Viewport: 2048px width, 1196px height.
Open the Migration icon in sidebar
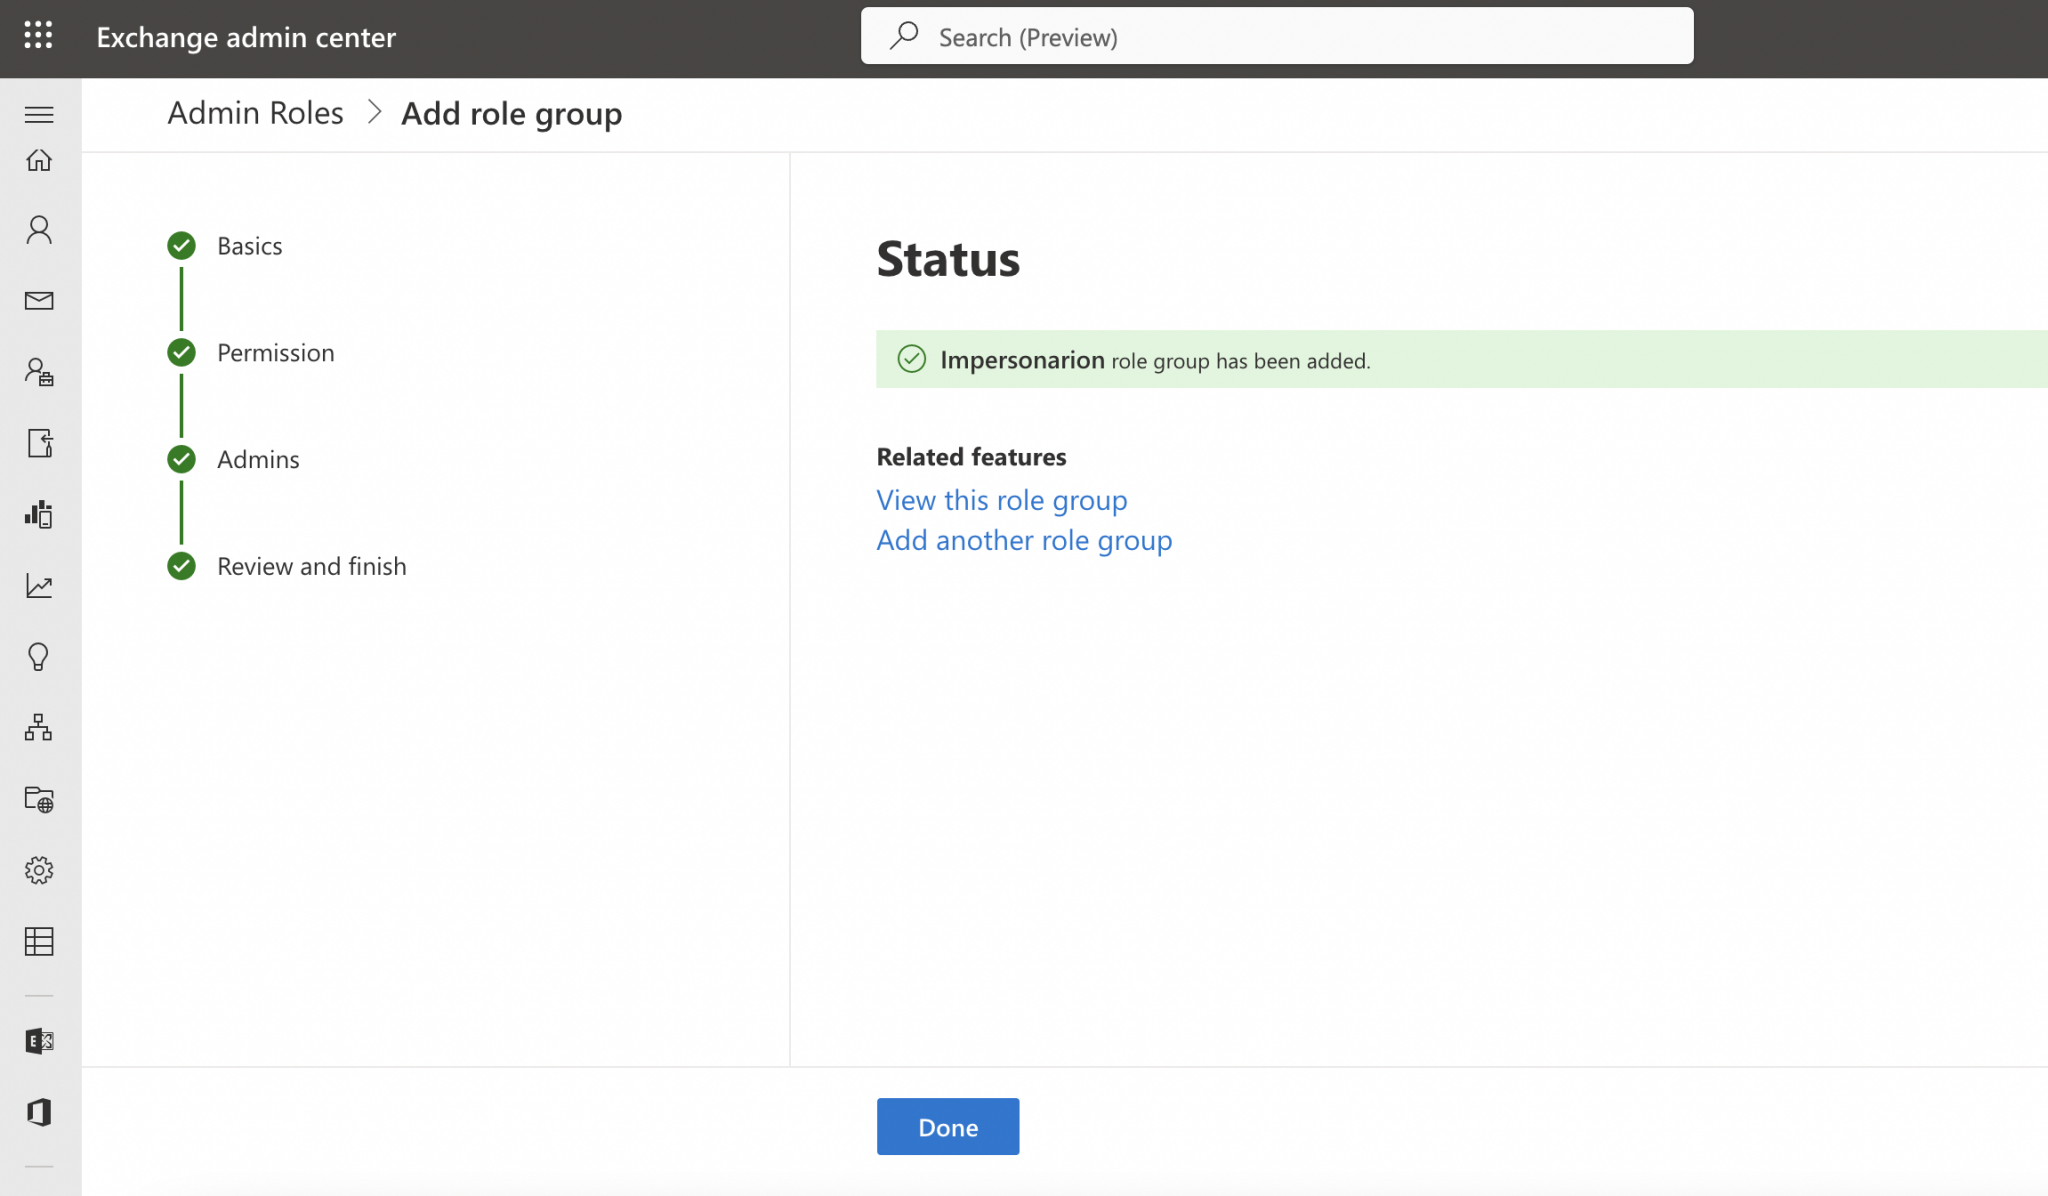click(39, 444)
